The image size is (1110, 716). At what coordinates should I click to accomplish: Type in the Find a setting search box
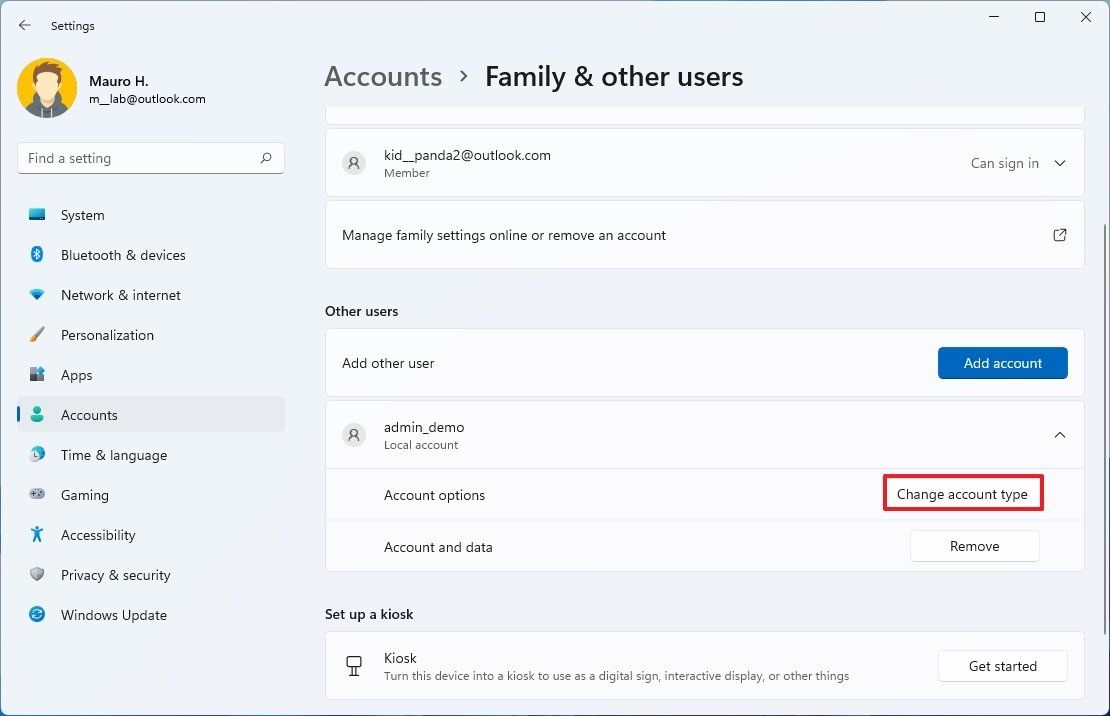[150, 157]
